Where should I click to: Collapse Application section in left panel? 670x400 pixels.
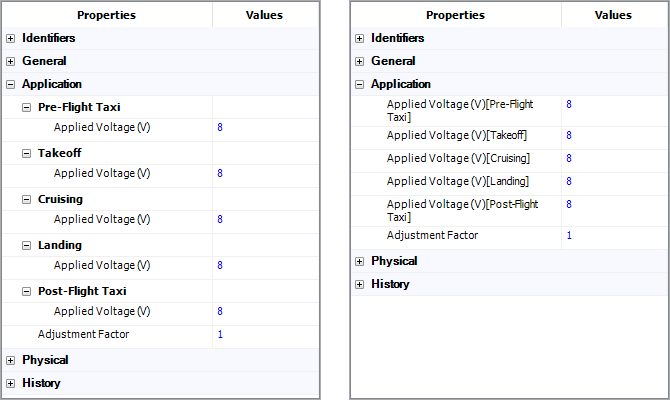[11, 84]
